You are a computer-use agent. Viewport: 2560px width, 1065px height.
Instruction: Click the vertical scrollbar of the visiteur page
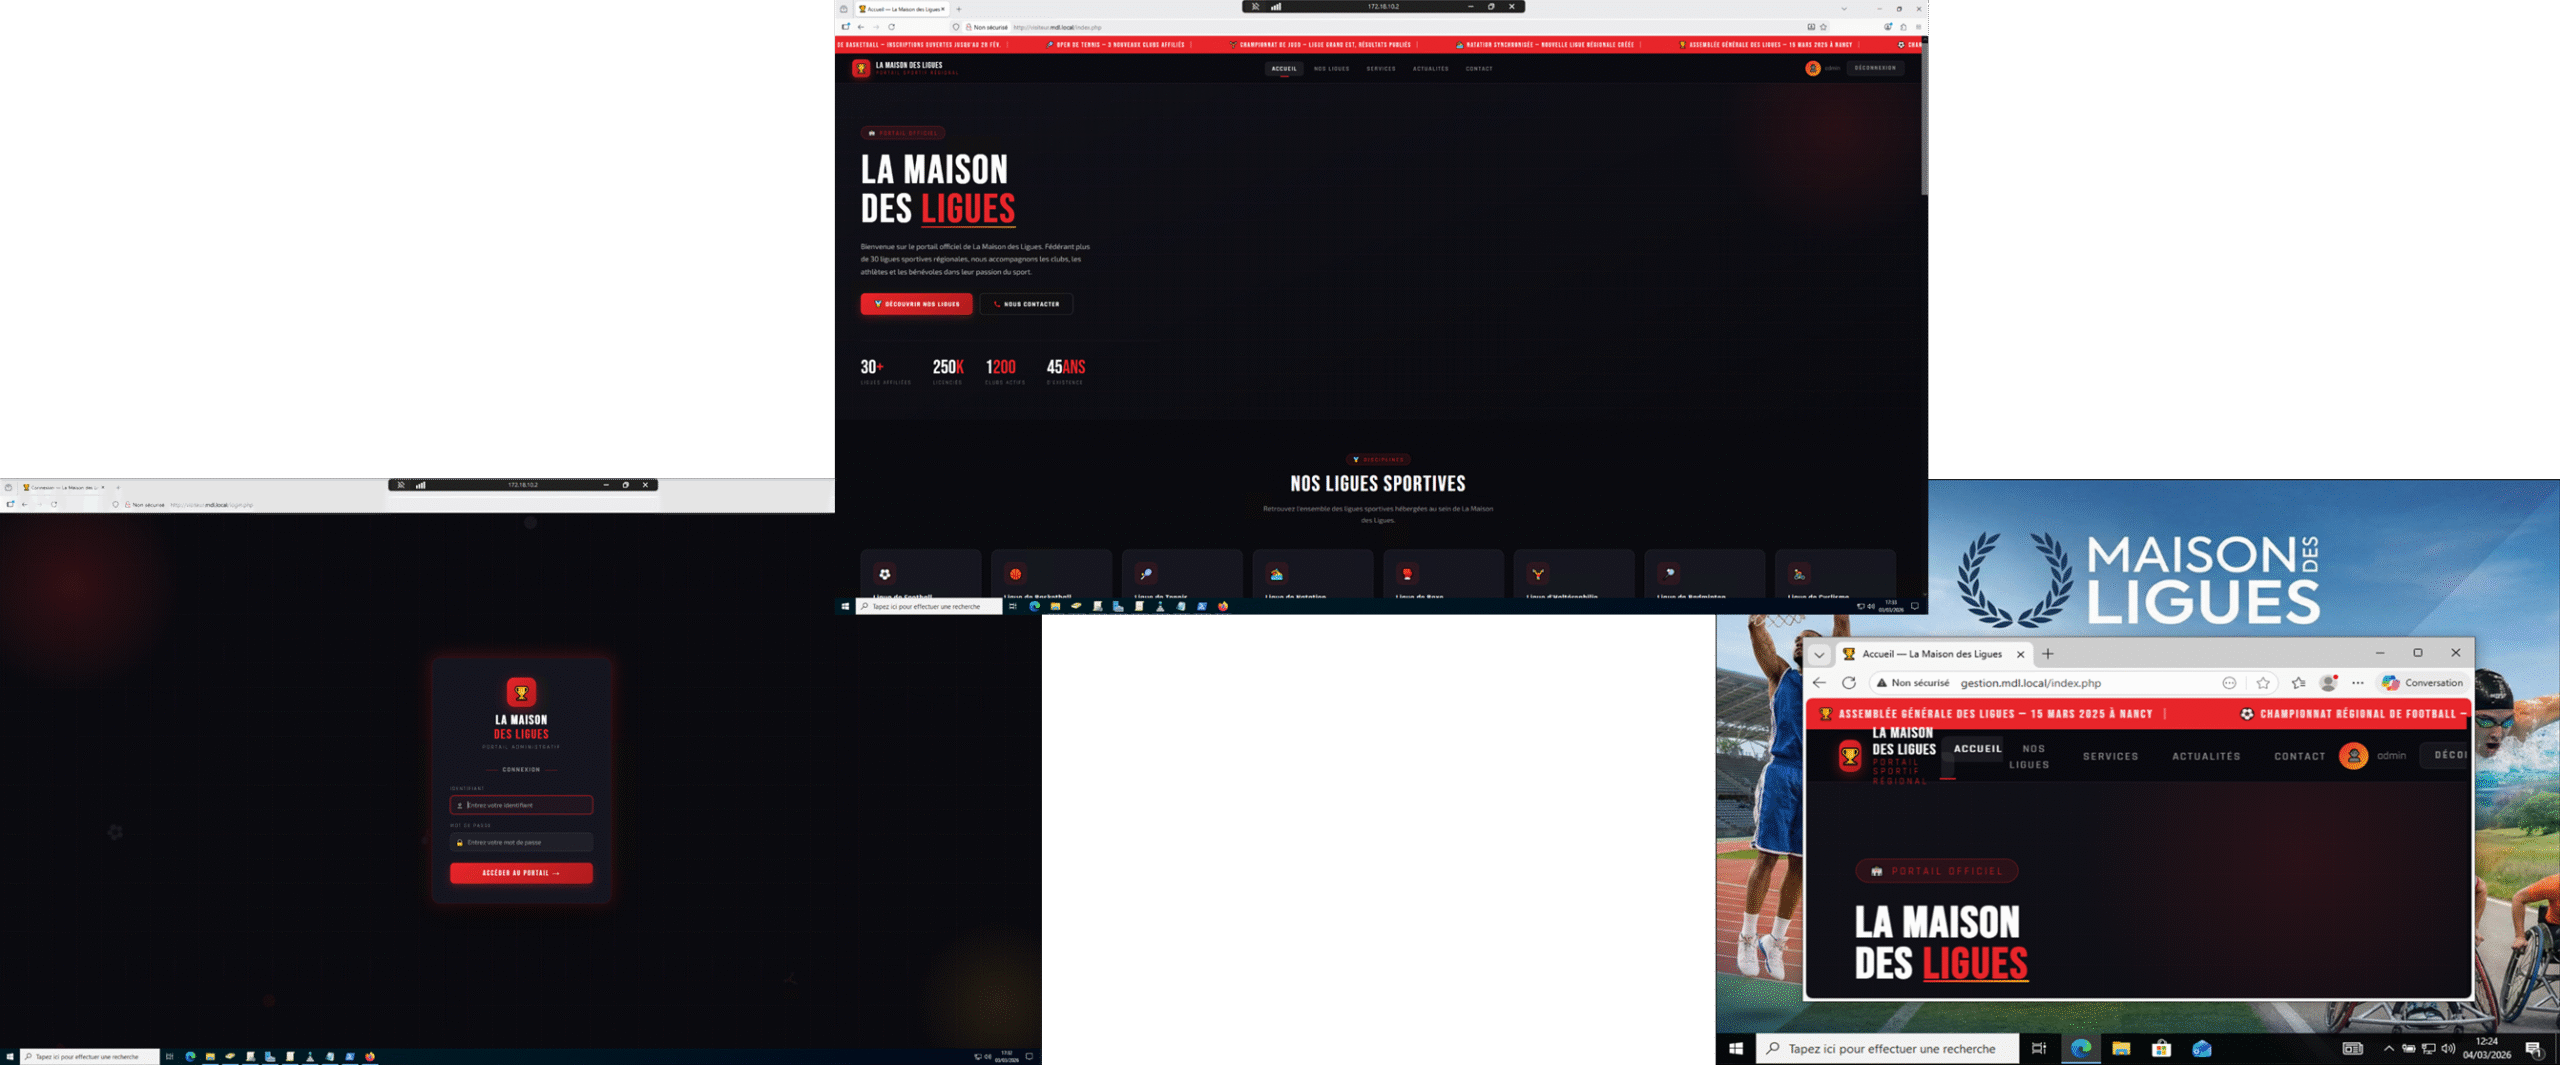(1923, 120)
